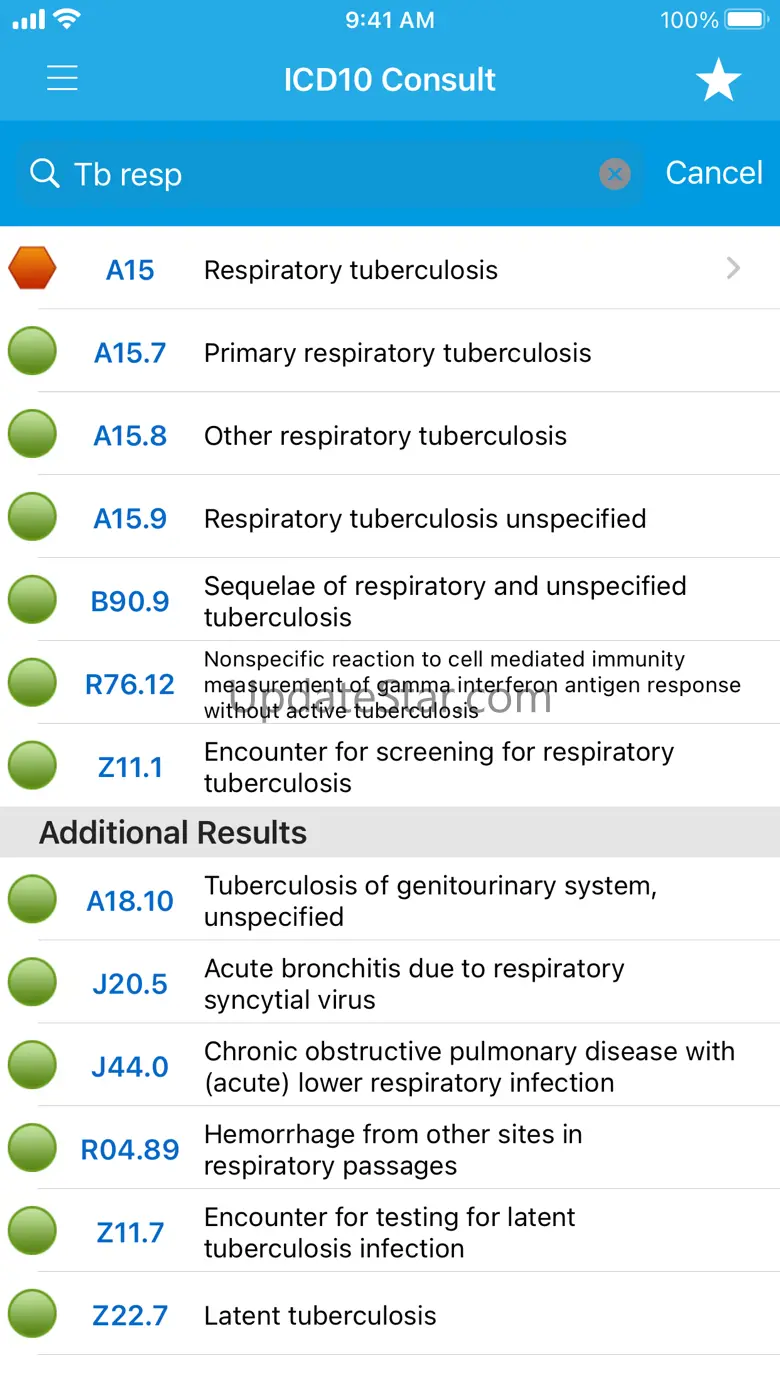780x1387 pixels.
Task: Open favorites with the star icon
Action: 718,80
